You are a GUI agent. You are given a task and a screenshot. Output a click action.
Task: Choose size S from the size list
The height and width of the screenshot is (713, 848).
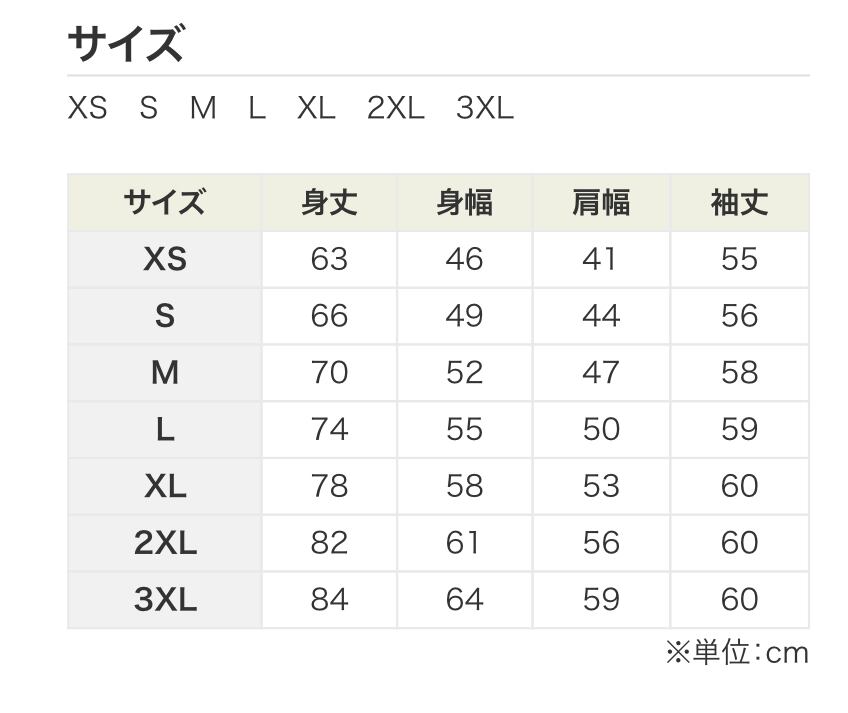[x=149, y=108]
